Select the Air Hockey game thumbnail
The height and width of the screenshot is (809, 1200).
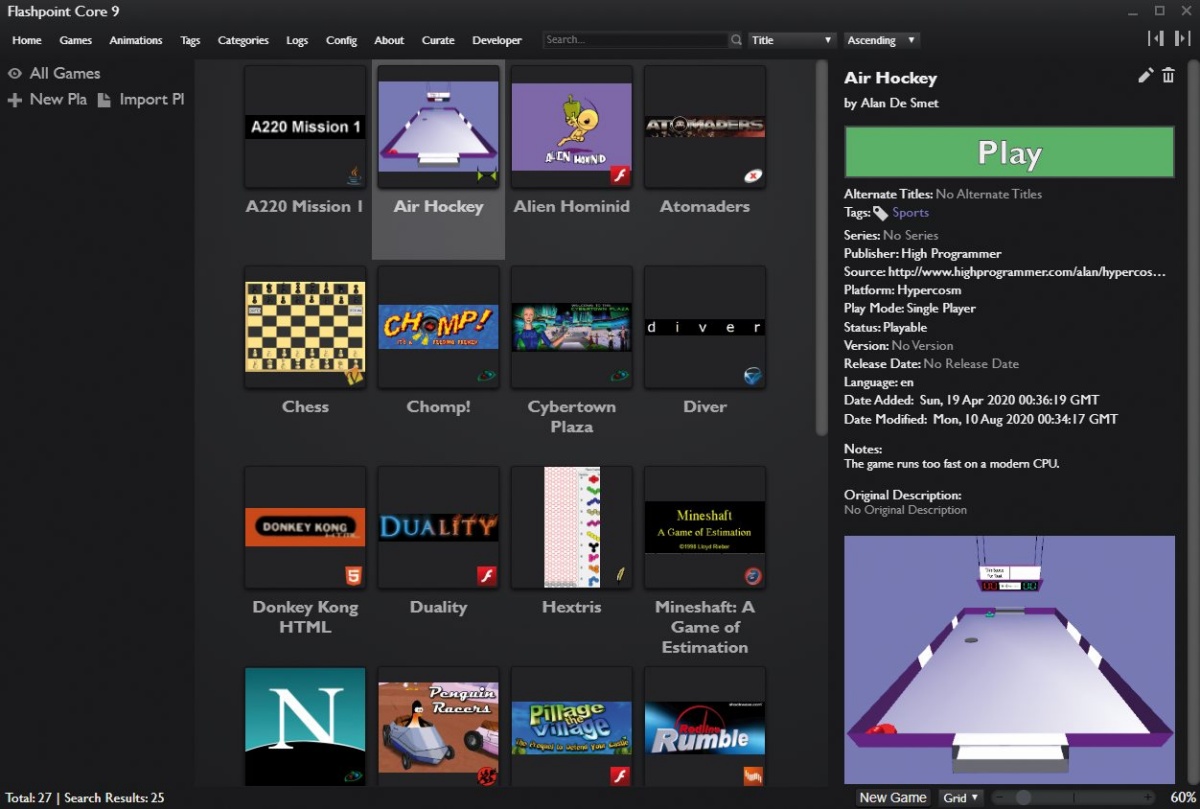coord(438,127)
